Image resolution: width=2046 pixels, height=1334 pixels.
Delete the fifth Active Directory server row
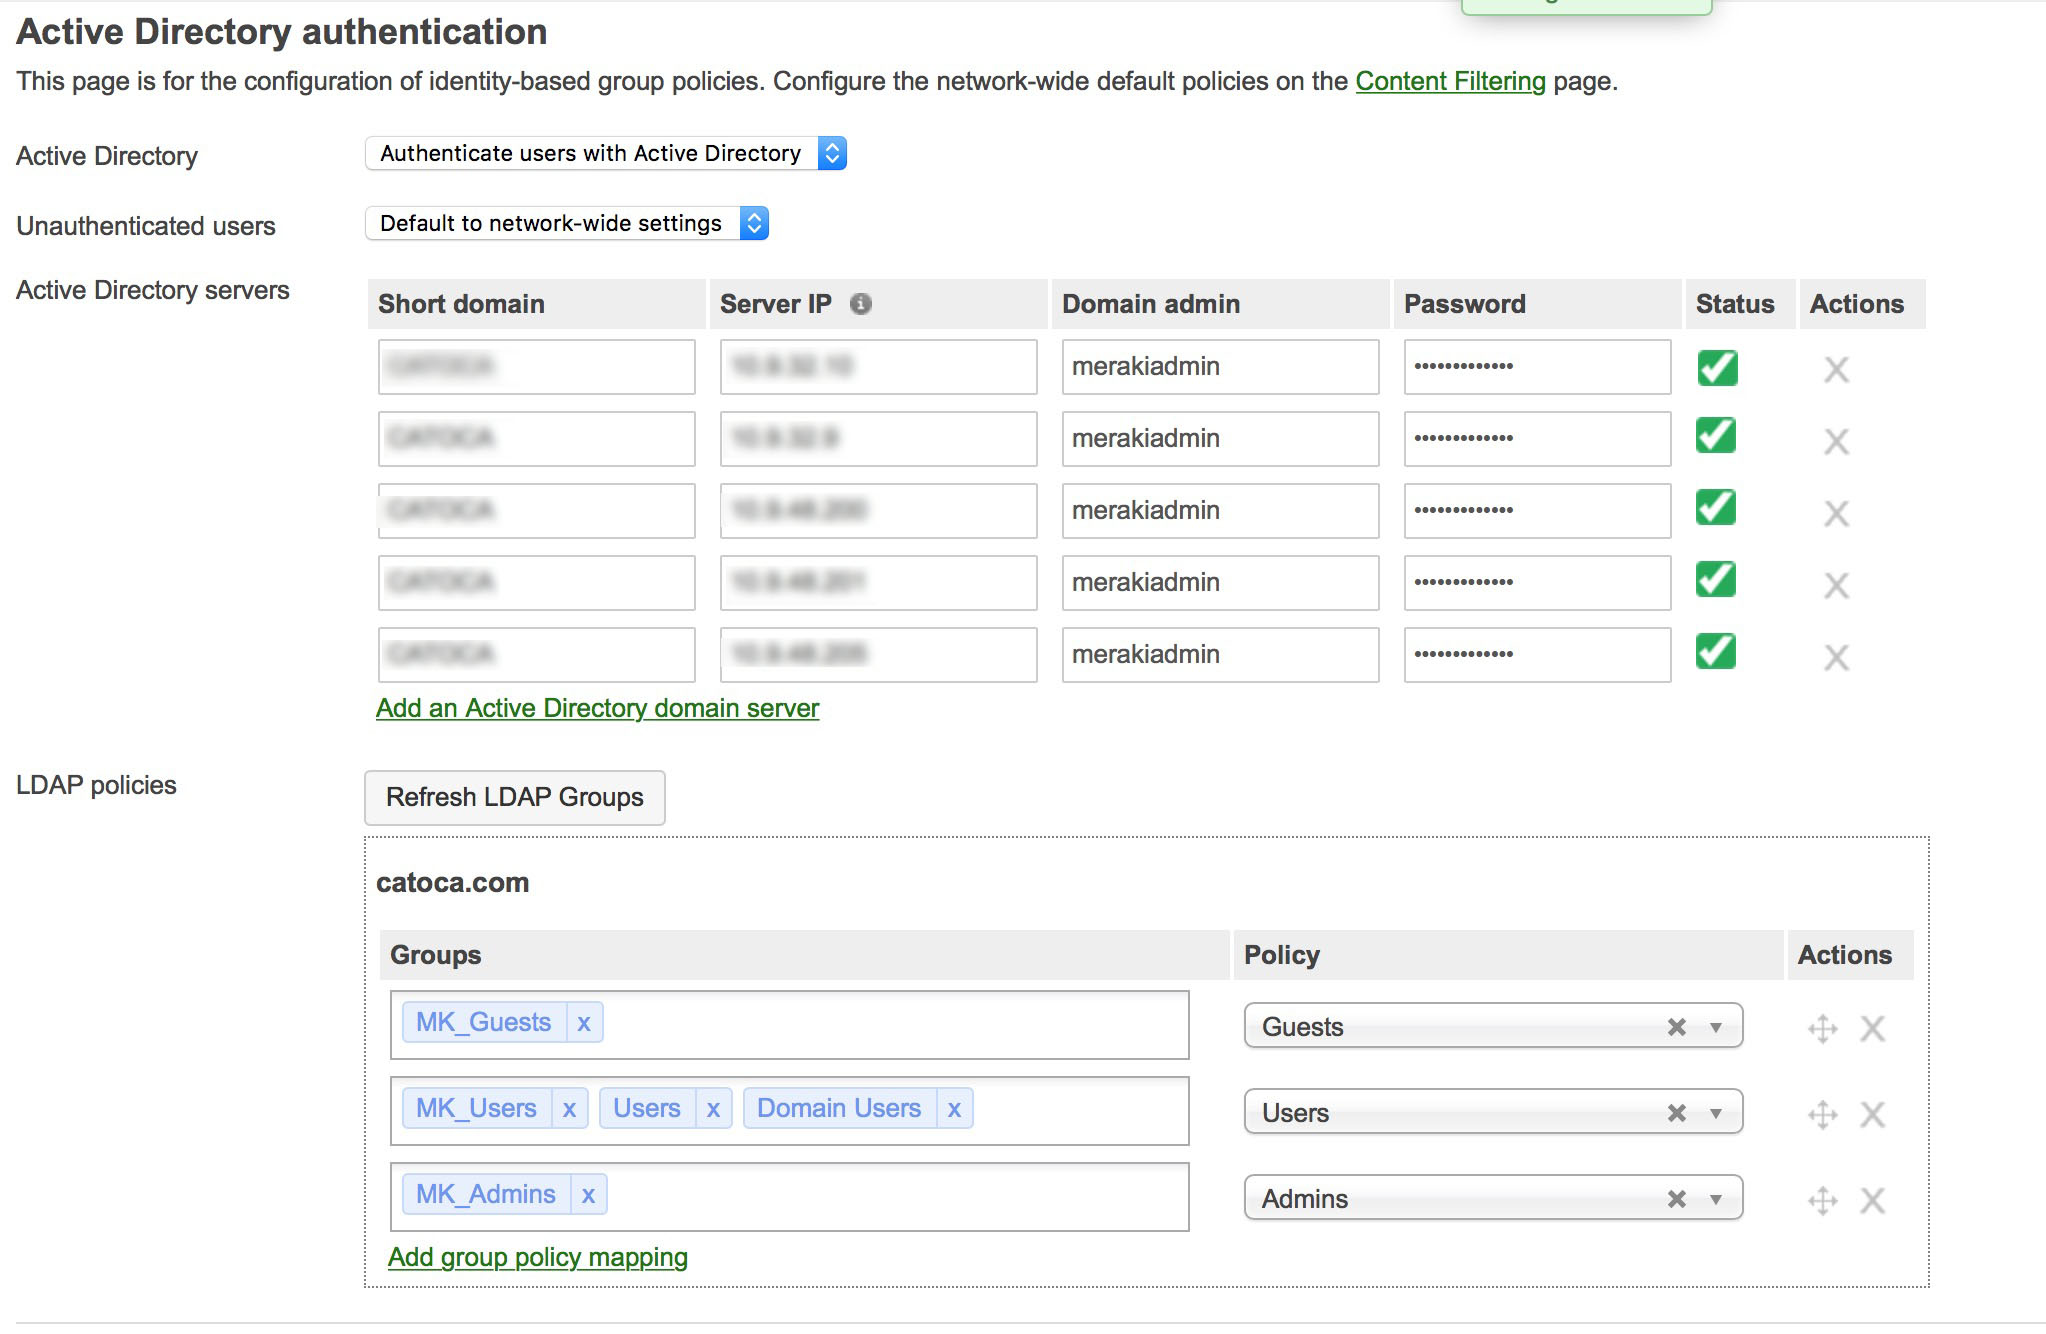pyautogui.click(x=1836, y=657)
